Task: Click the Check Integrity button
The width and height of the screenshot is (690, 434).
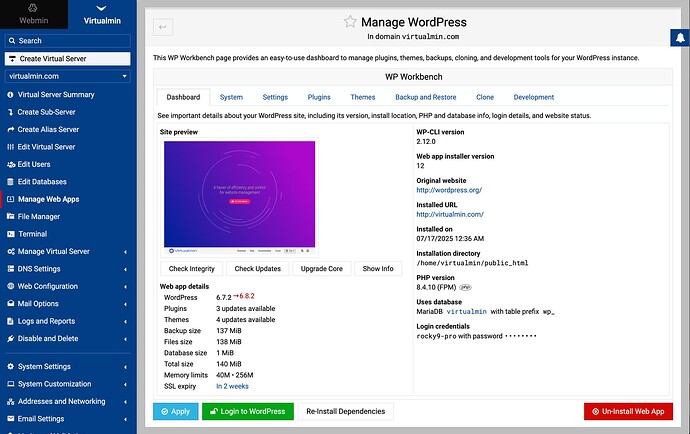Action: point(191,268)
